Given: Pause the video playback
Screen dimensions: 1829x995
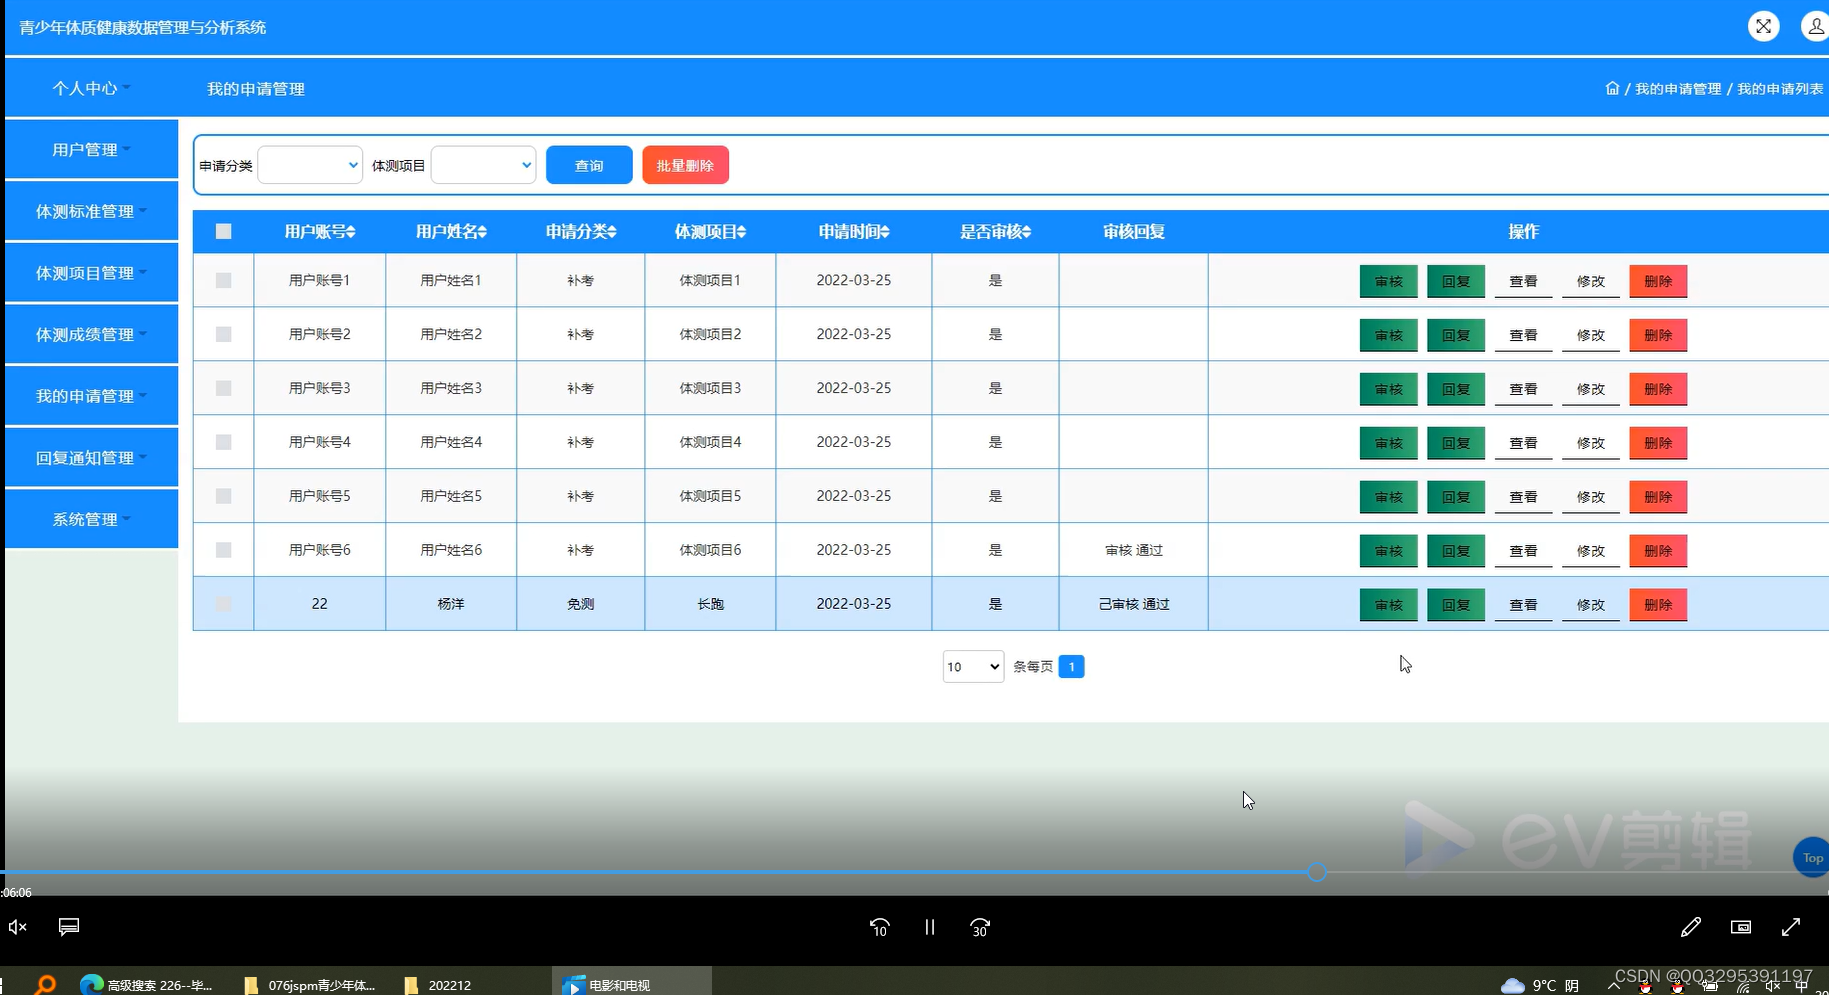Looking at the screenshot, I should pyautogui.click(x=930, y=927).
